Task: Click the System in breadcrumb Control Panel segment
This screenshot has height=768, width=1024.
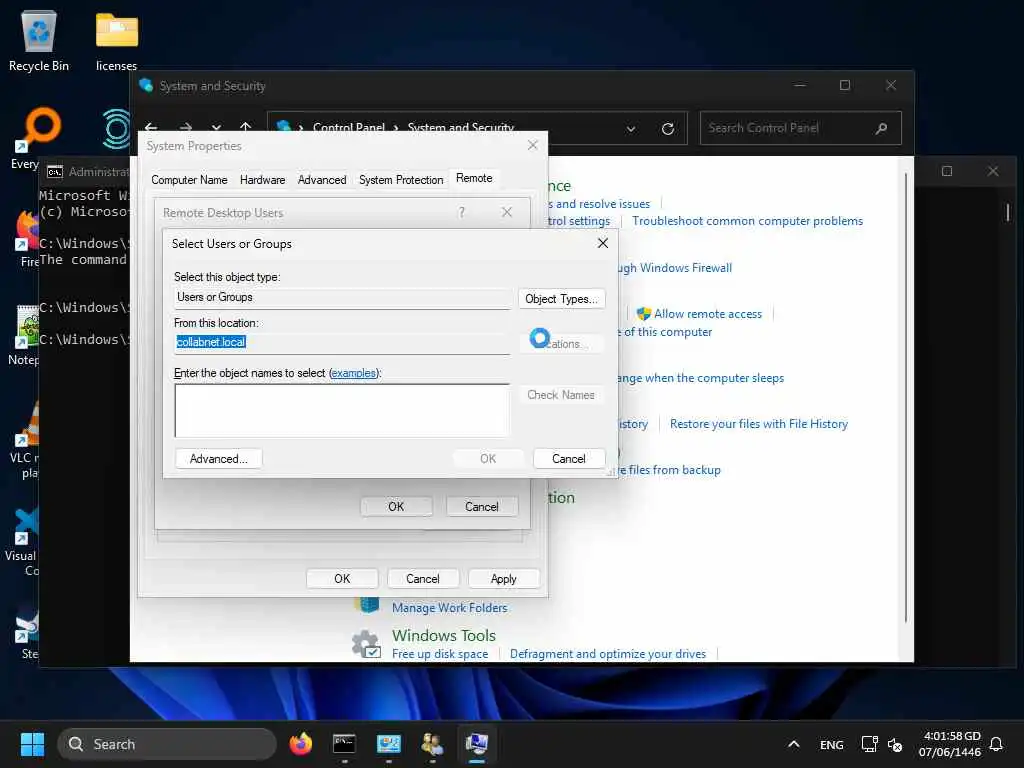Action: click(349, 127)
